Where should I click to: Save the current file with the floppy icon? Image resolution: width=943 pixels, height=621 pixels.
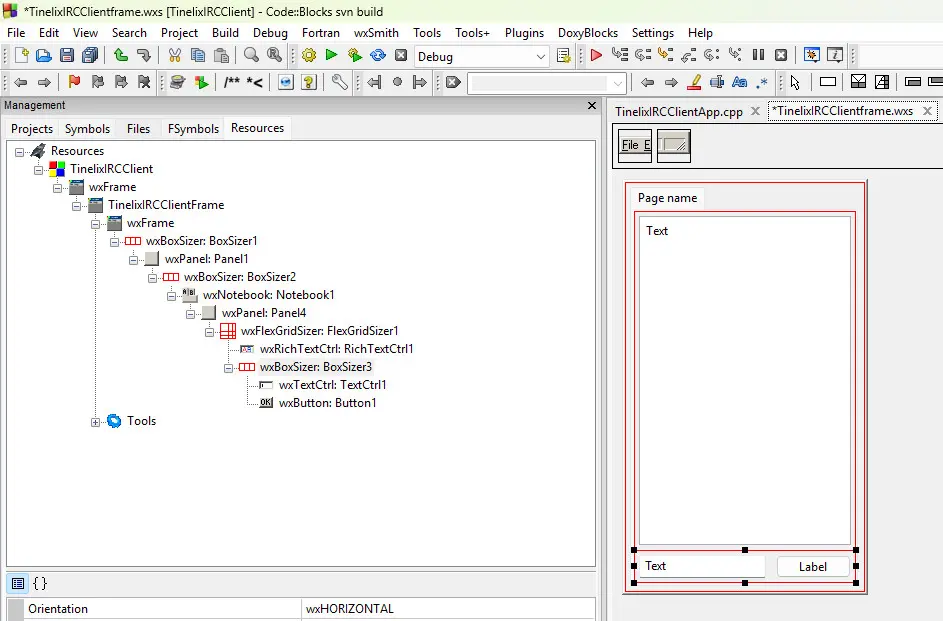(67, 55)
